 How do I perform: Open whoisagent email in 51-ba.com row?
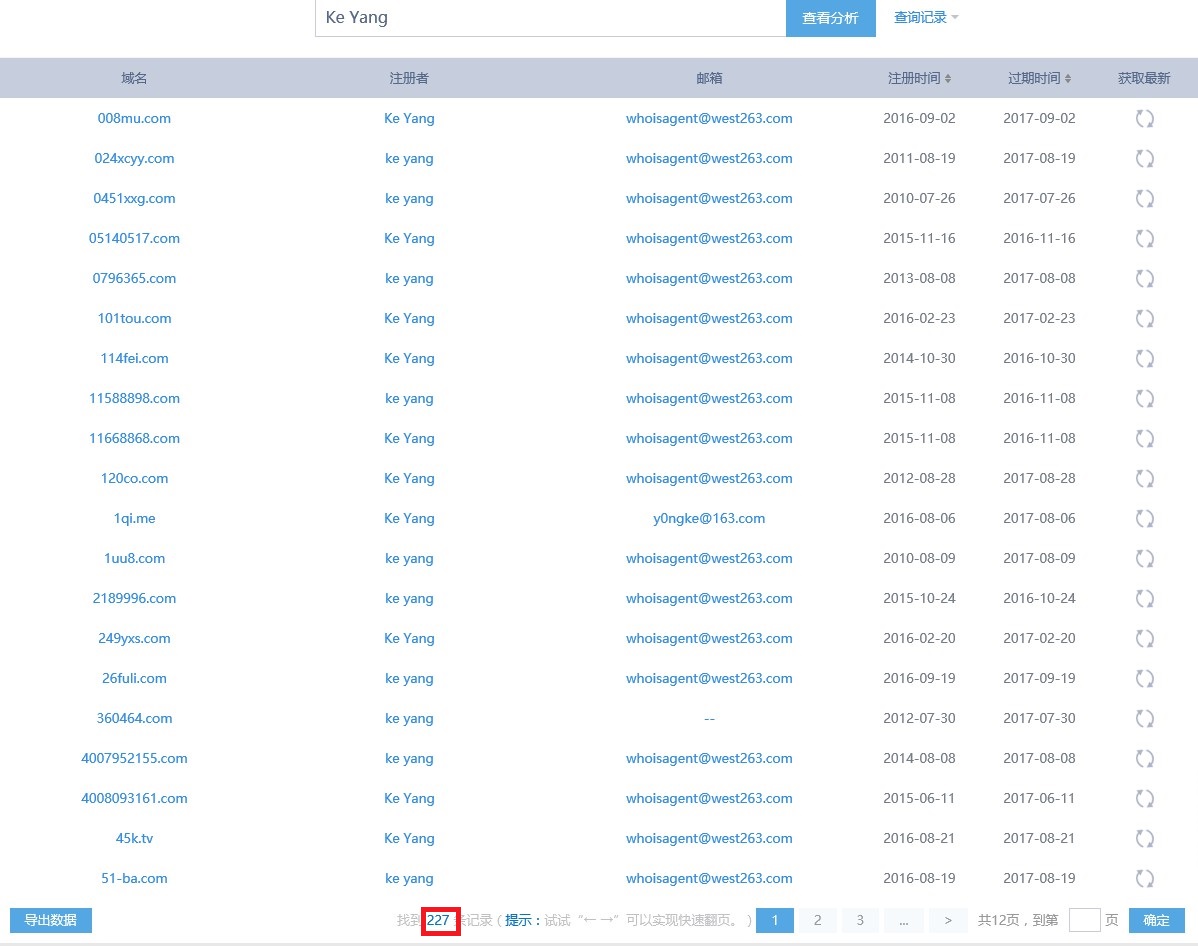[x=709, y=878]
